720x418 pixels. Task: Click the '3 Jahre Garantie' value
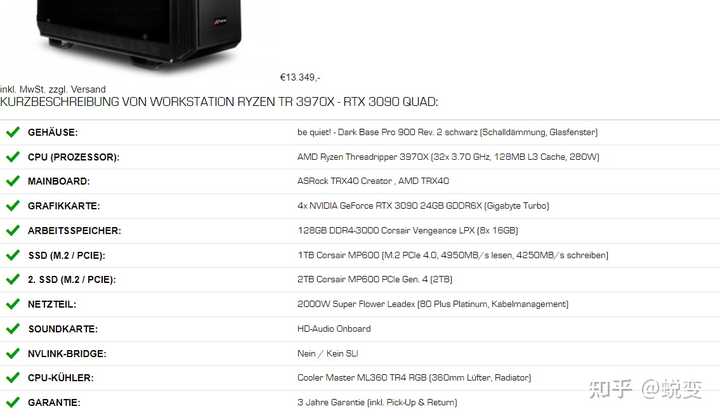click(x=377, y=403)
